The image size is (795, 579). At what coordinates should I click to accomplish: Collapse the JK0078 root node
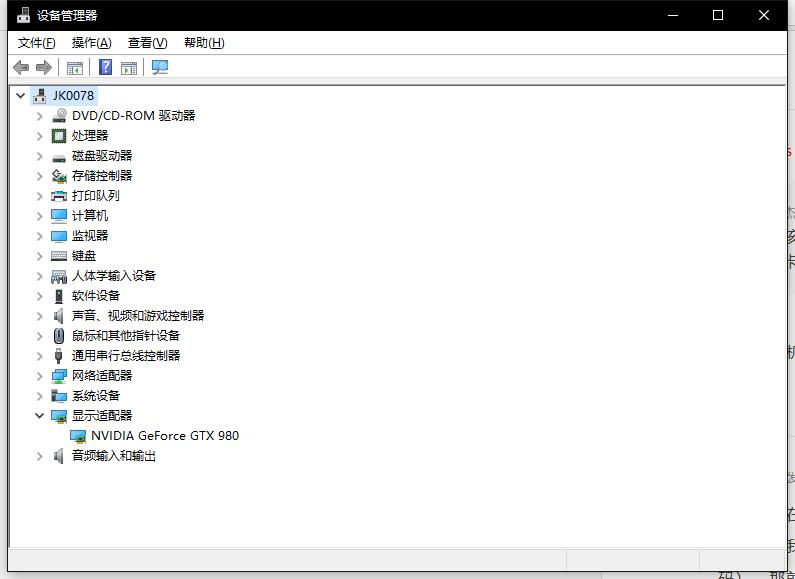pos(21,95)
